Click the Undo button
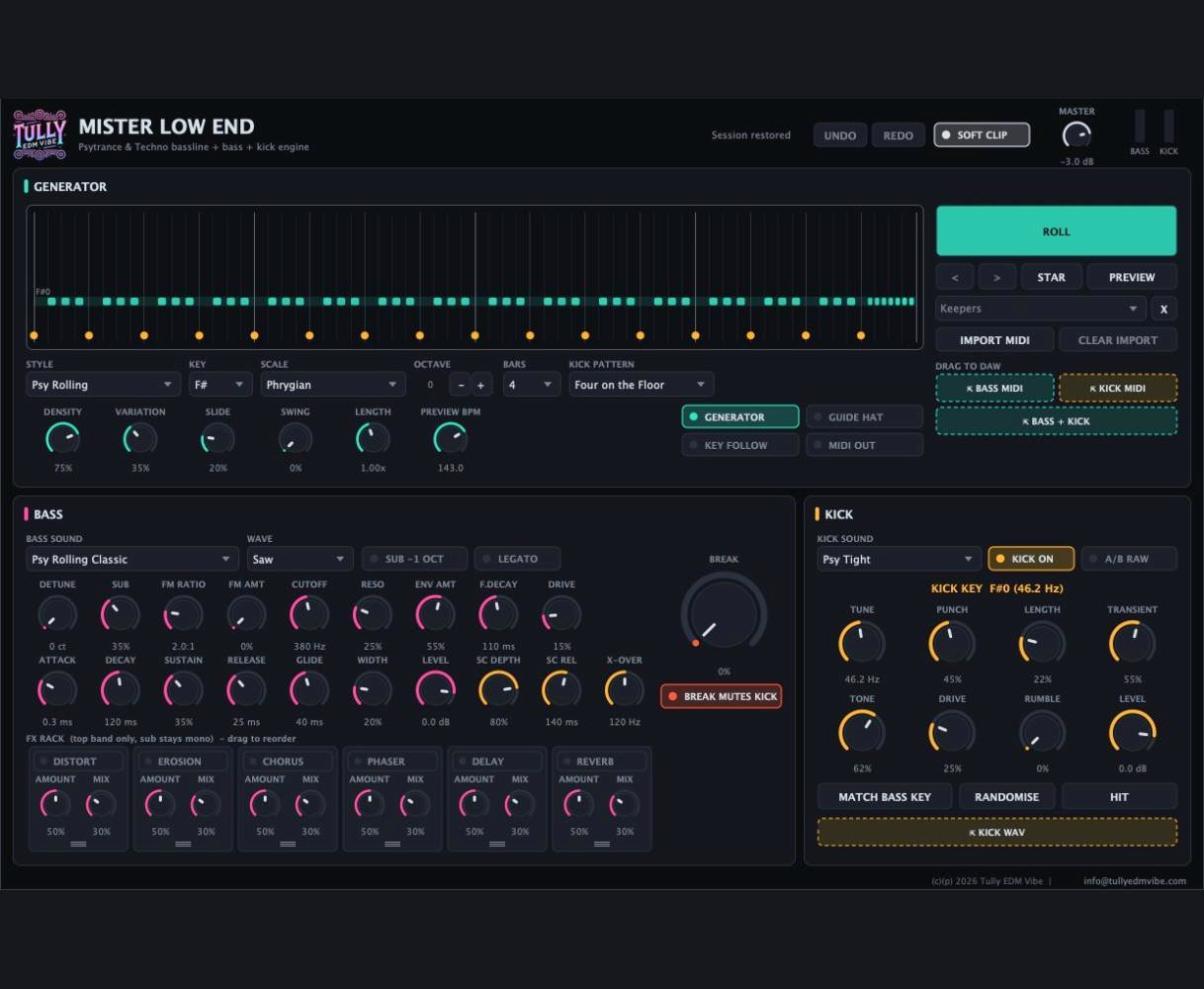The image size is (1204, 989). point(840,135)
